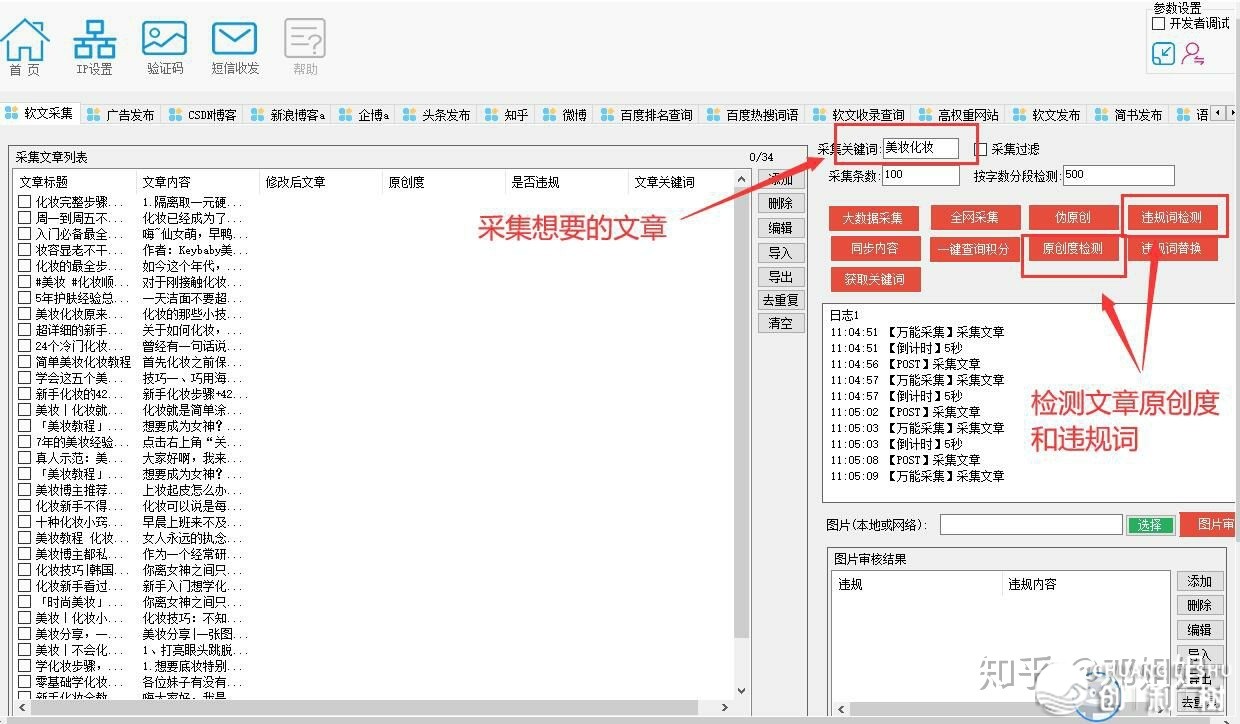Open the CSDN博客 tab

coord(203,115)
